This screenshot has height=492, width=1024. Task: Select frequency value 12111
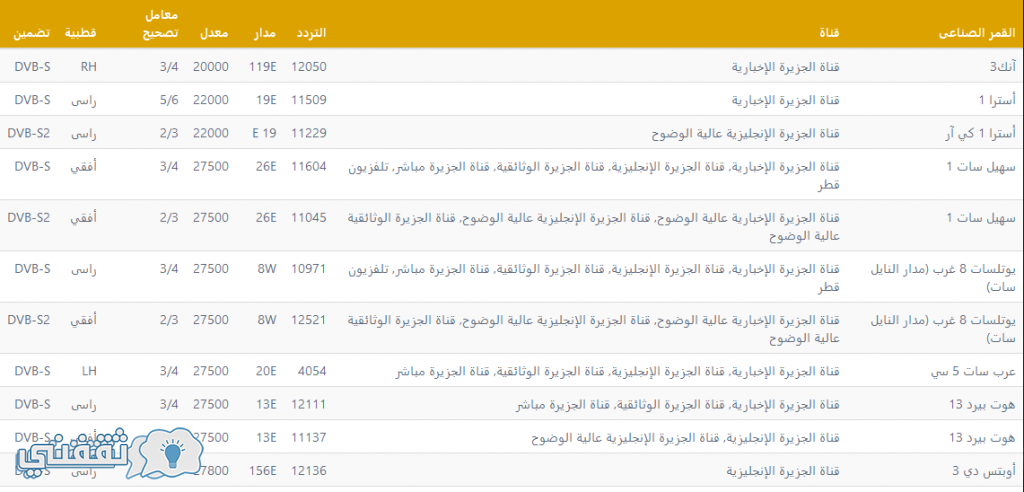[311, 404]
